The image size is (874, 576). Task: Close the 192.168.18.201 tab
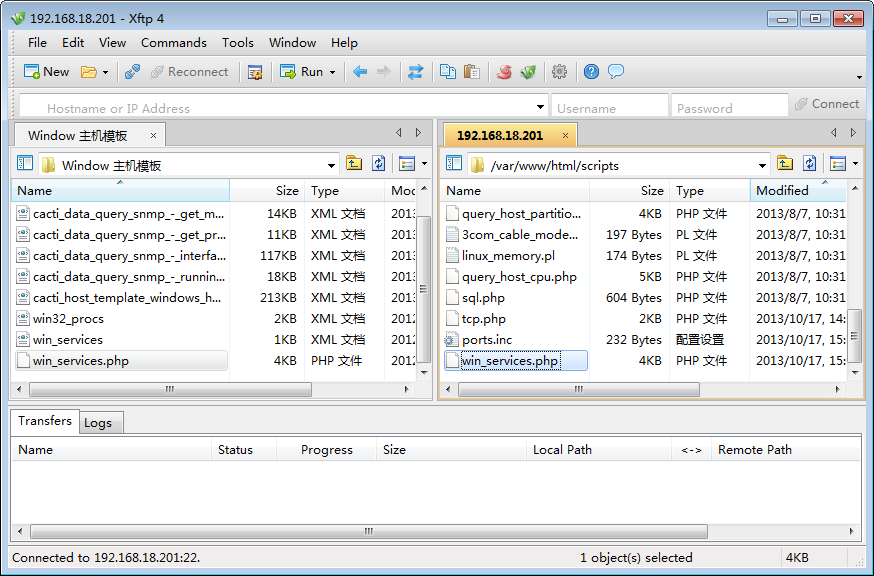coord(565,135)
